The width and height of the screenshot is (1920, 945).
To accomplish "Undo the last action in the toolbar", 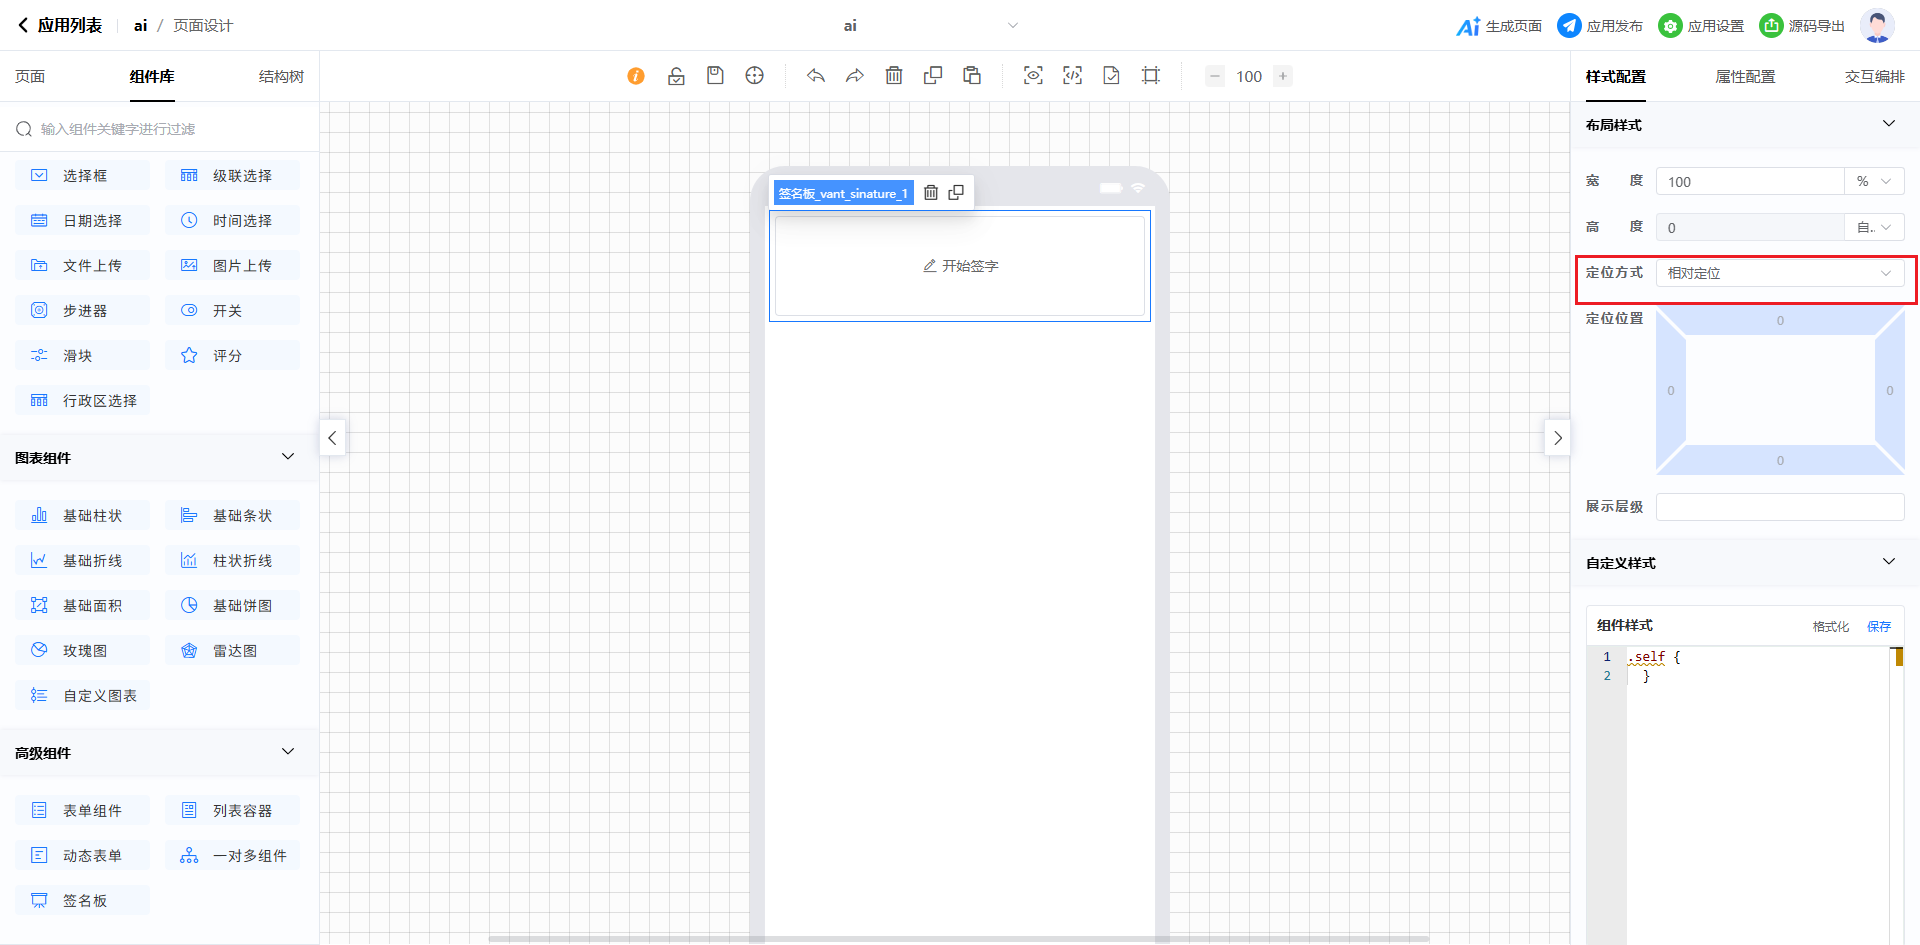I will 816,76.
